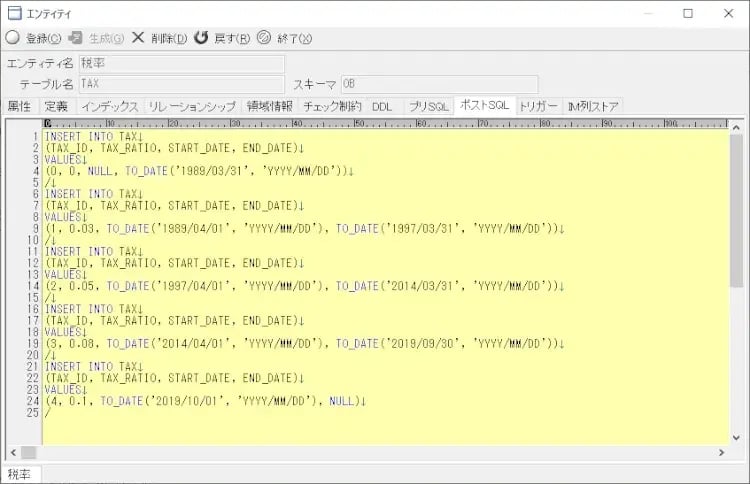The height and width of the screenshot is (484, 750).
Task: Open the トリガー tab
Action: click(x=538, y=106)
